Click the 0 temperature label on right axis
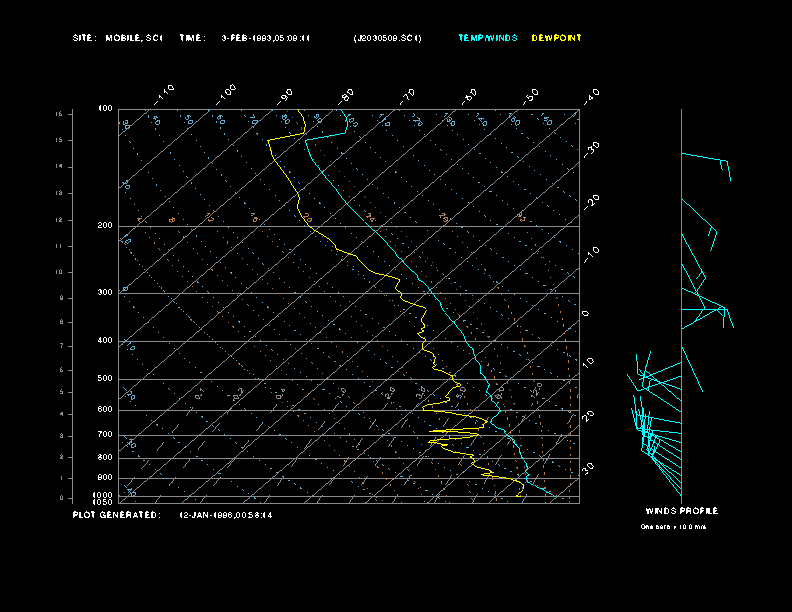The image size is (792, 612). [x=586, y=313]
